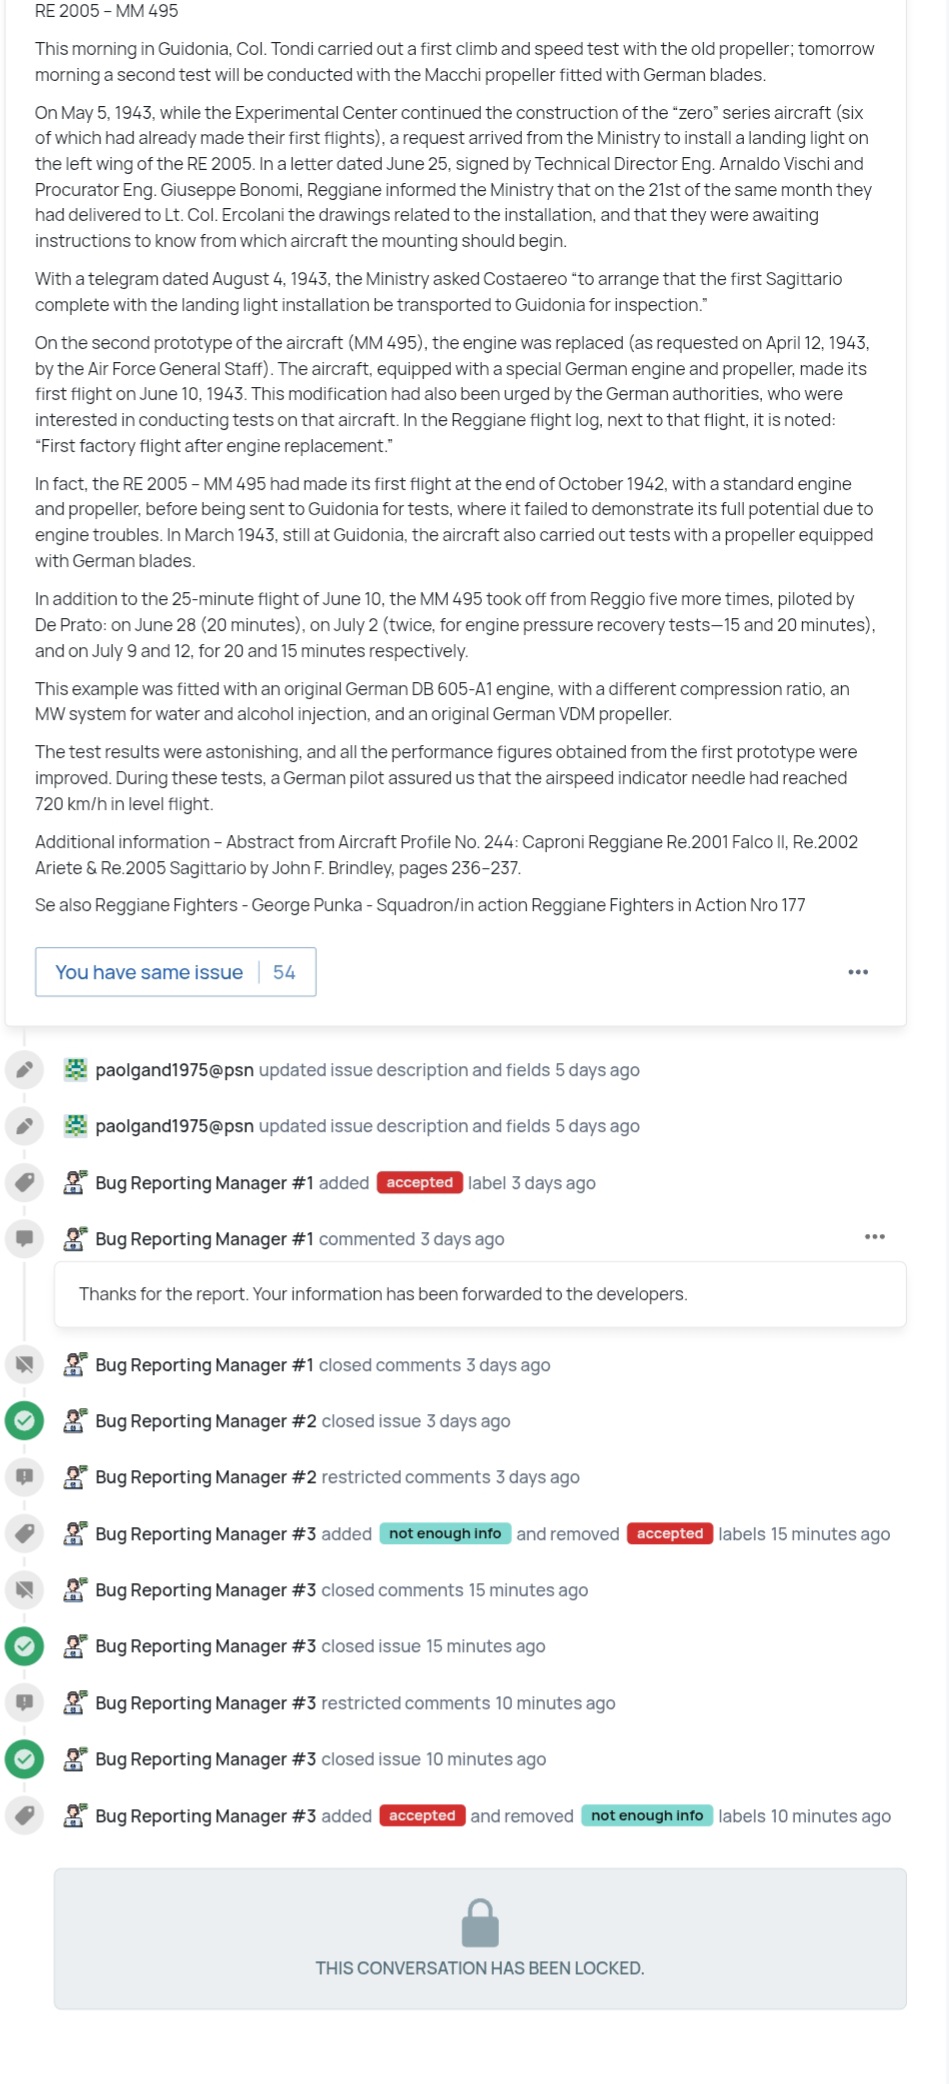Click Bug Reporting Manager #2 on the closed issue event

[x=206, y=1421]
